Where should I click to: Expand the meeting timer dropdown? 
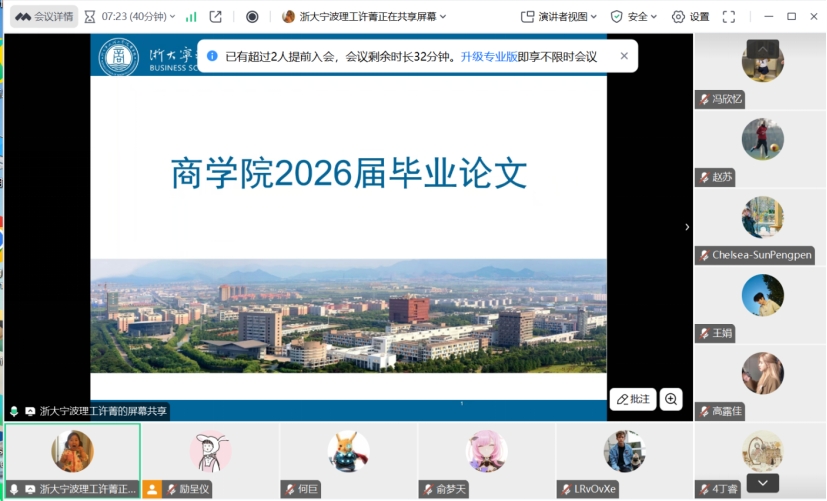(172, 17)
